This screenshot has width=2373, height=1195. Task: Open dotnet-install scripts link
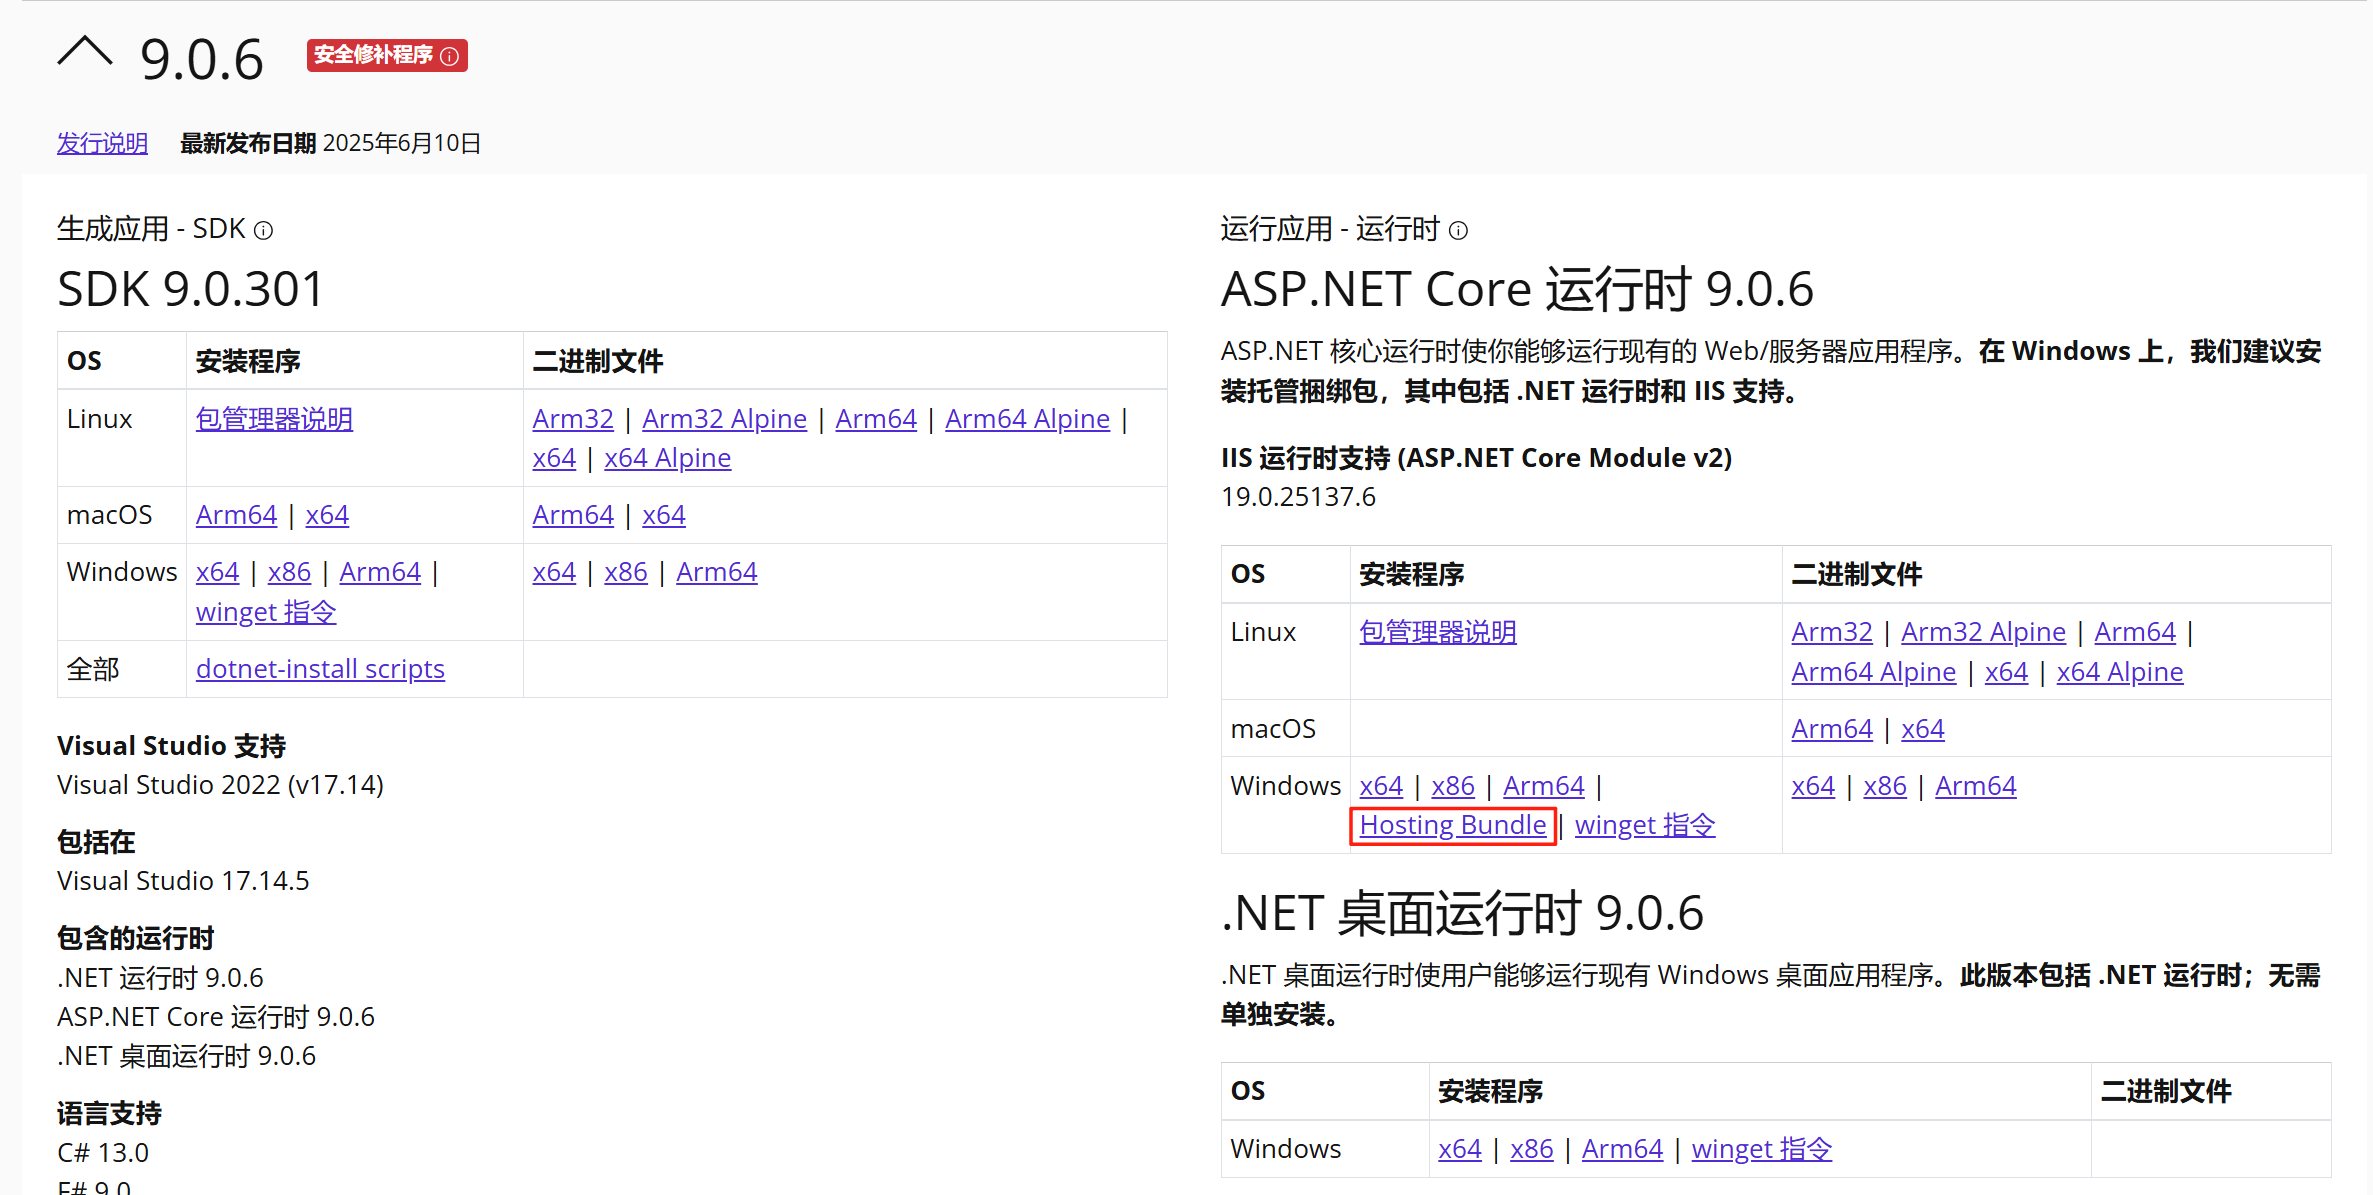coord(320,669)
